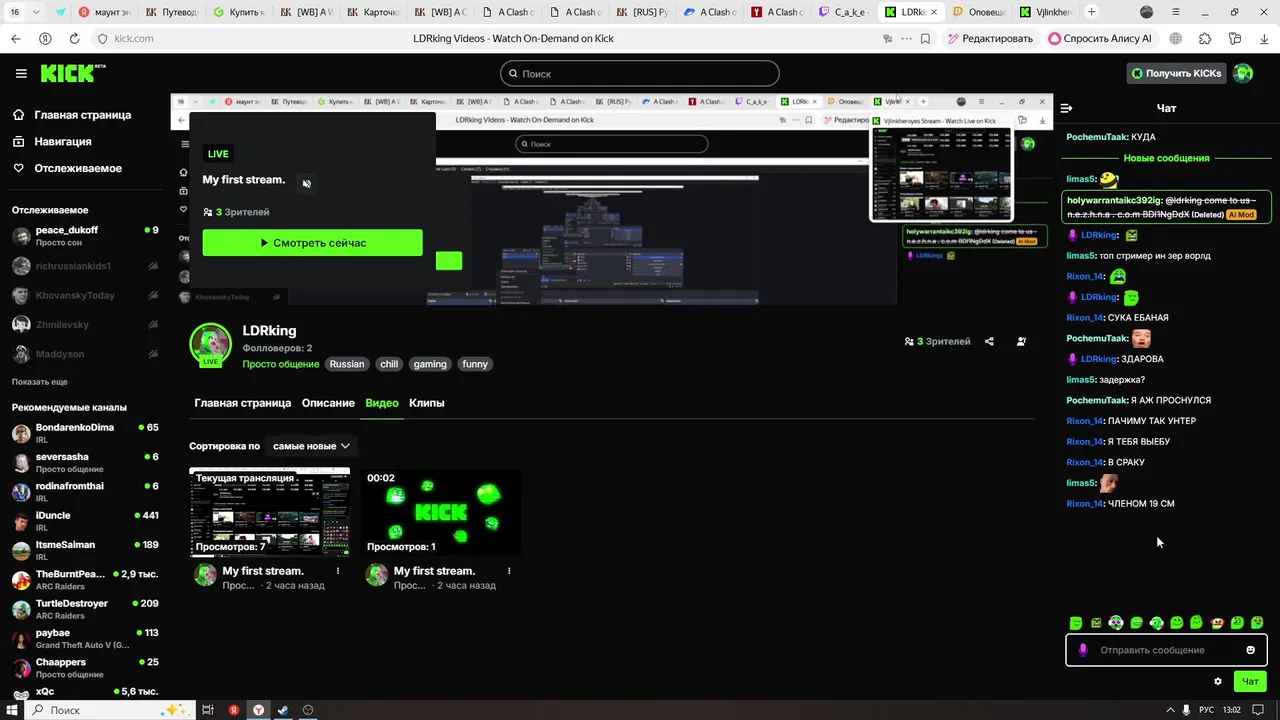Insert the headphones emote with purple eyes
The height and width of the screenshot is (720, 1280).
tap(1116, 623)
